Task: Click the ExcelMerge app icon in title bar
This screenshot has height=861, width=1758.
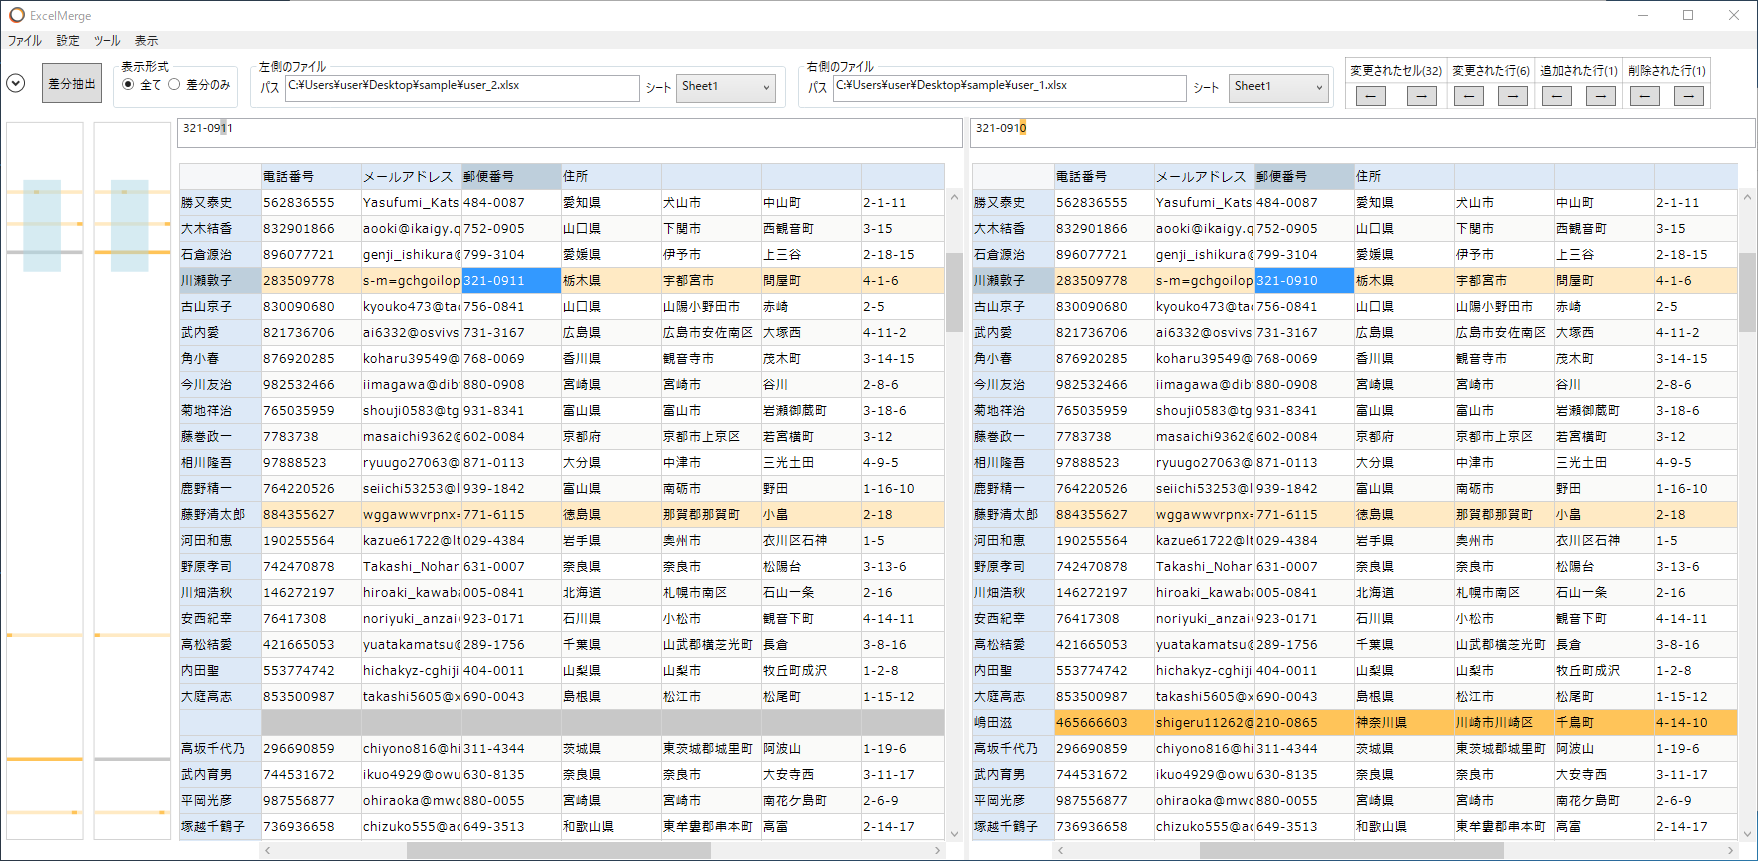Action: (x=16, y=15)
